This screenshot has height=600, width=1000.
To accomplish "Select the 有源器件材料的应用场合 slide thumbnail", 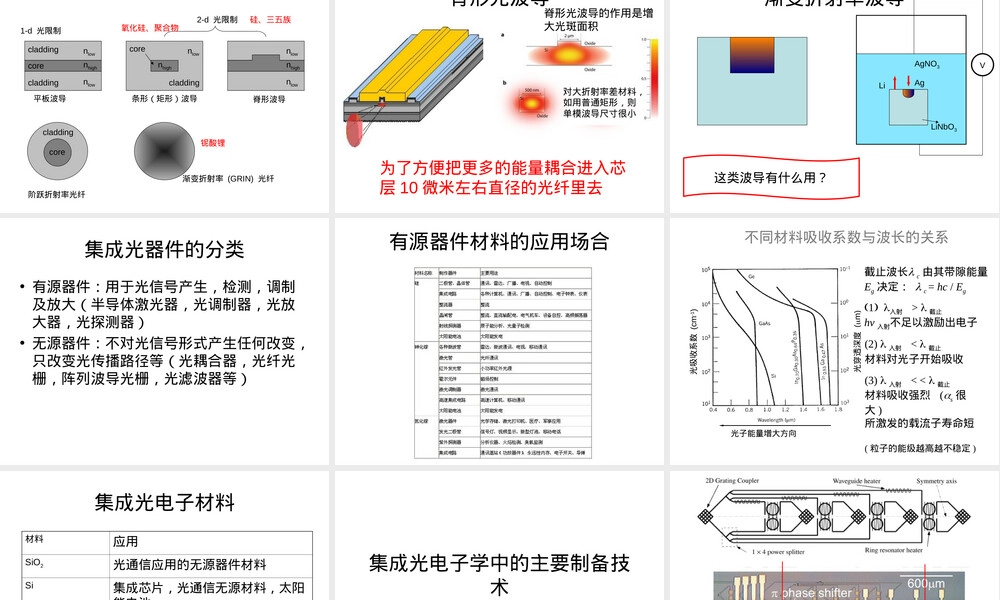I will (499, 341).
